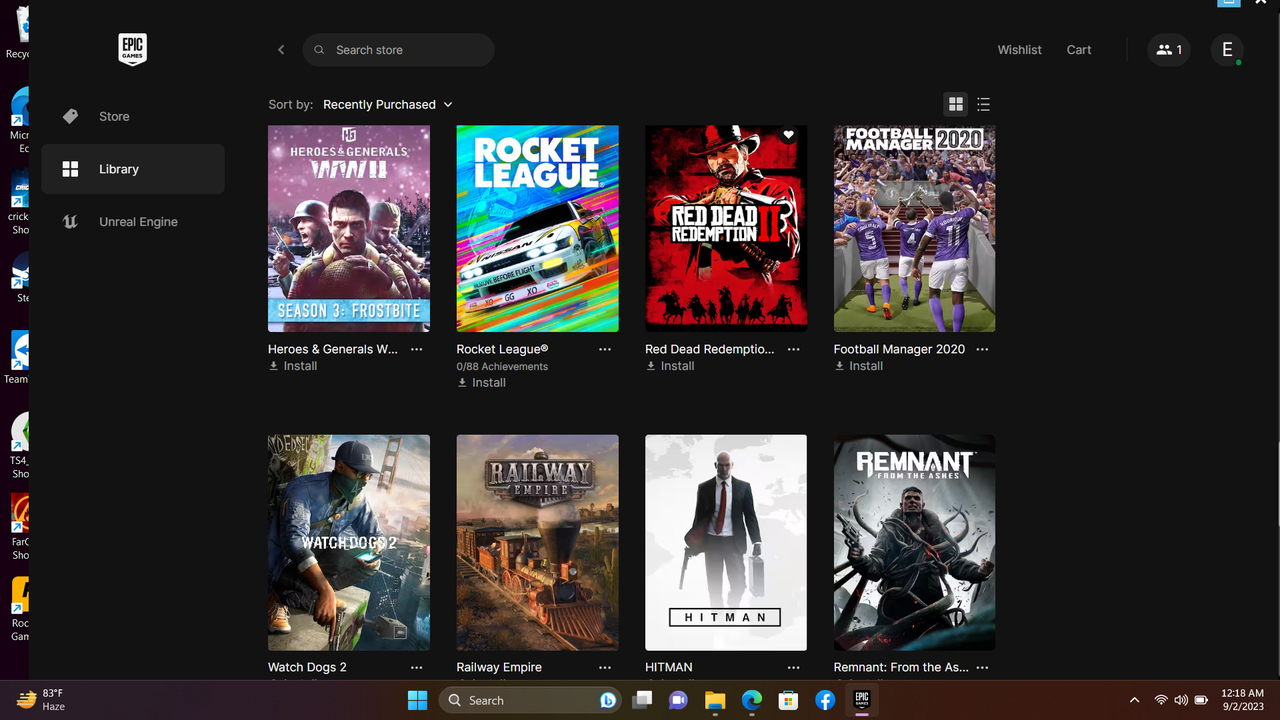This screenshot has height=720, width=1280.
Task: Open the friends panel
Action: (x=1168, y=49)
